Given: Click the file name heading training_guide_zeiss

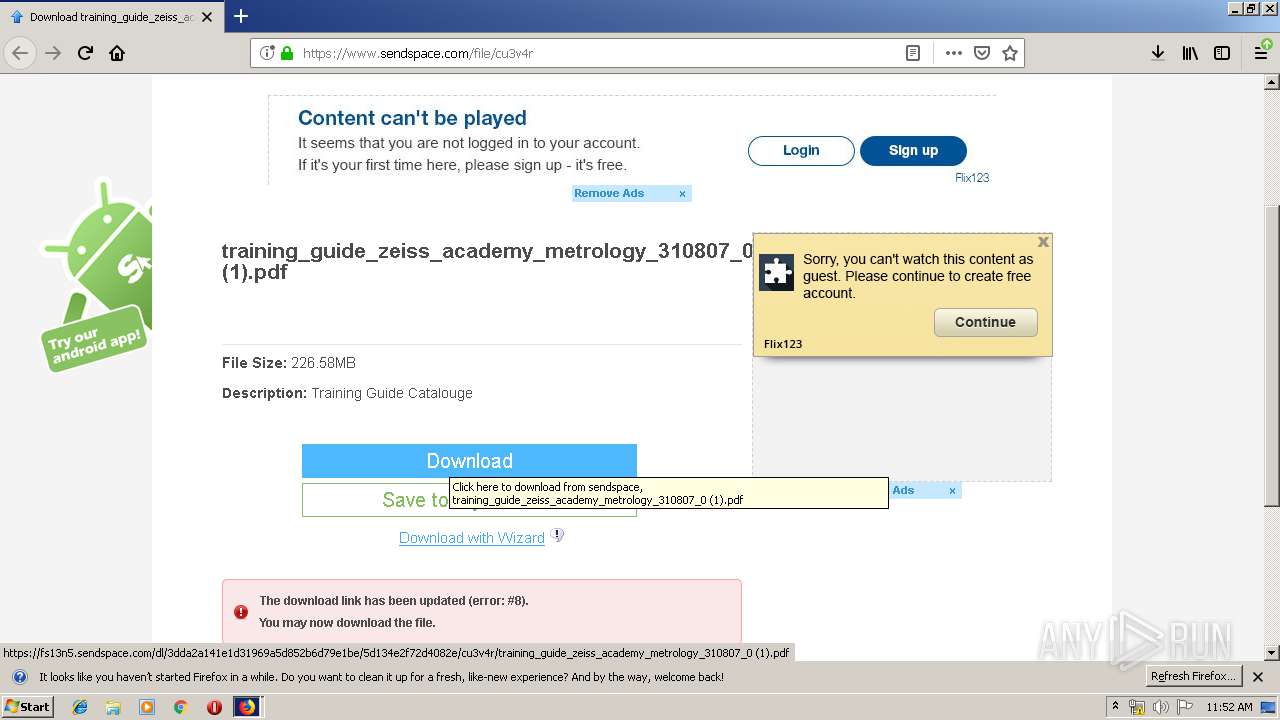Looking at the screenshot, I should (x=487, y=261).
